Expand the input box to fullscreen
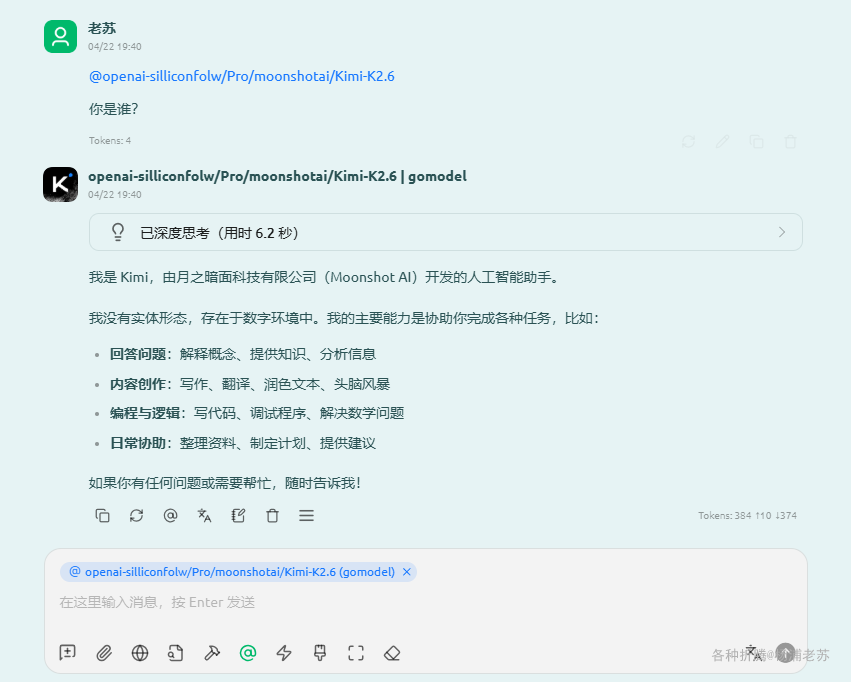Viewport: 851px width, 682px height. (x=356, y=653)
